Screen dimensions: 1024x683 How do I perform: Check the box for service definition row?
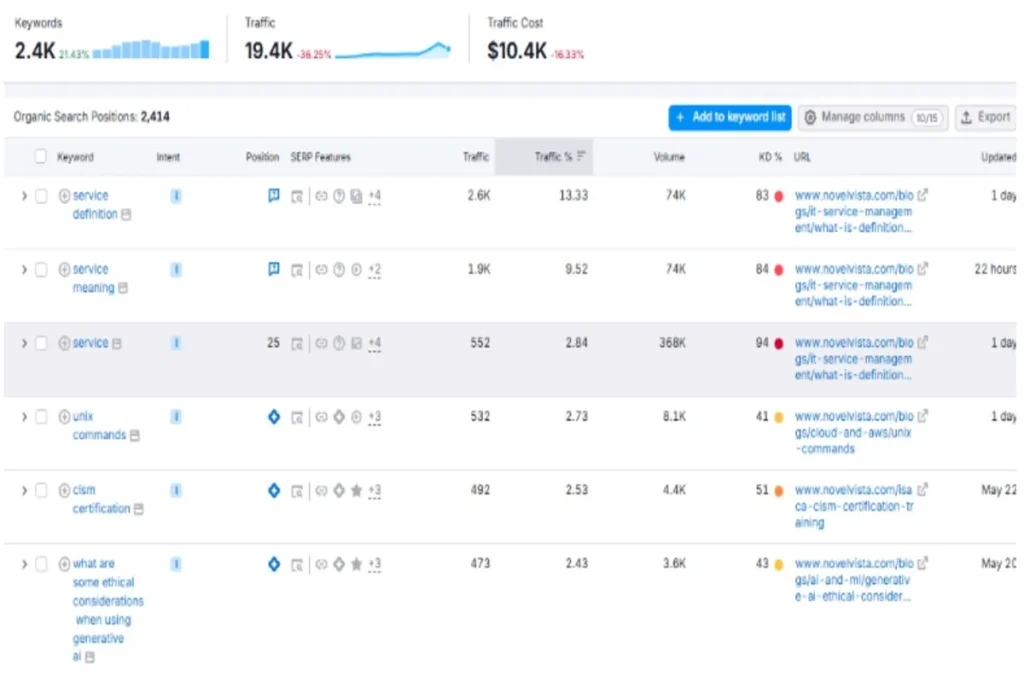click(41, 196)
